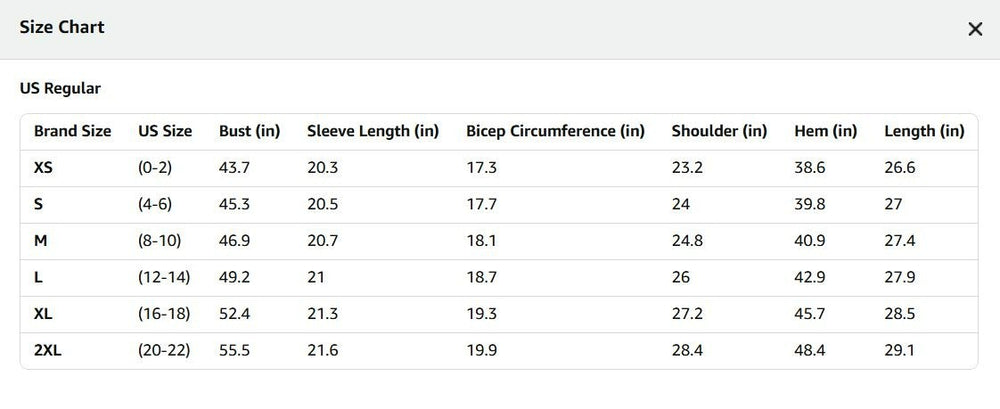1000x409 pixels.
Task: Click the US Size column header
Action: [x=165, y=131]
